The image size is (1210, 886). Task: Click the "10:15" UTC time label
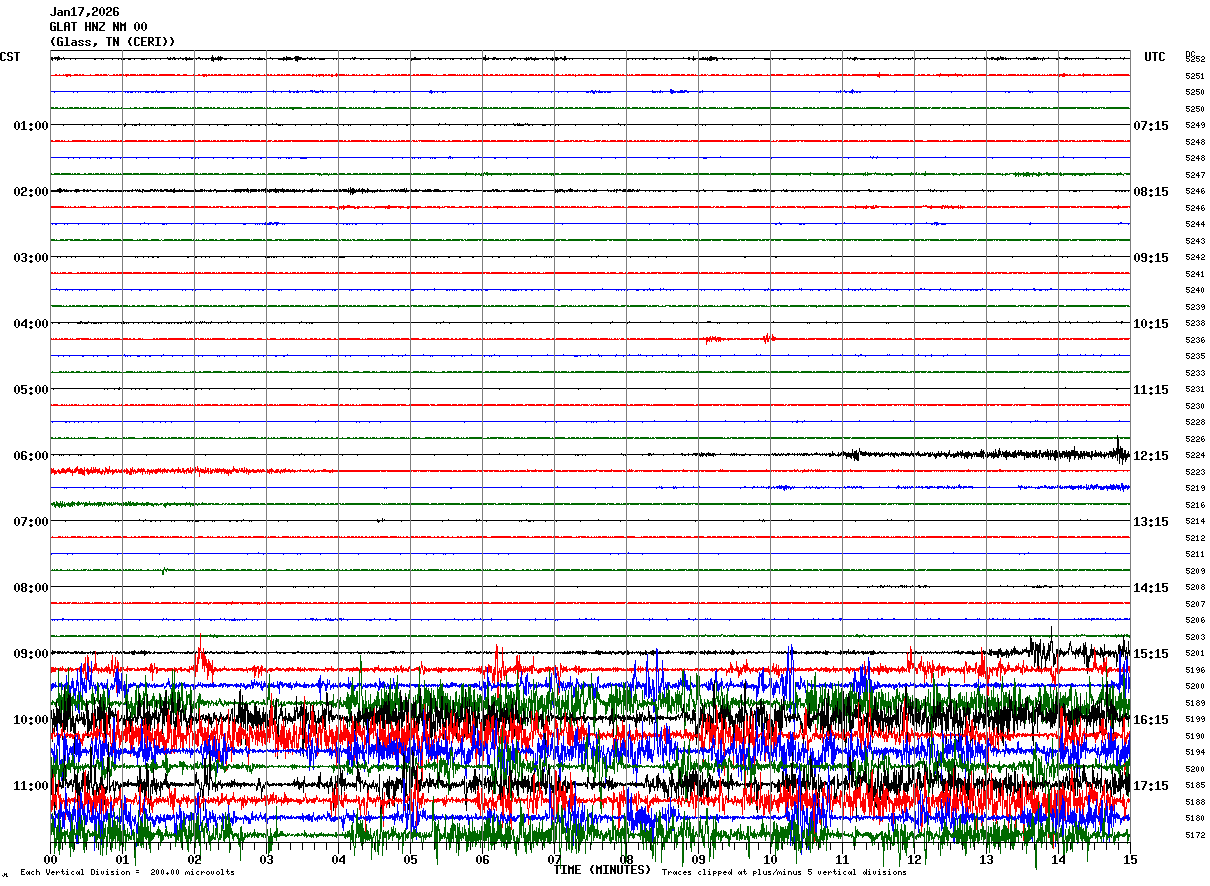point(1151,324)
